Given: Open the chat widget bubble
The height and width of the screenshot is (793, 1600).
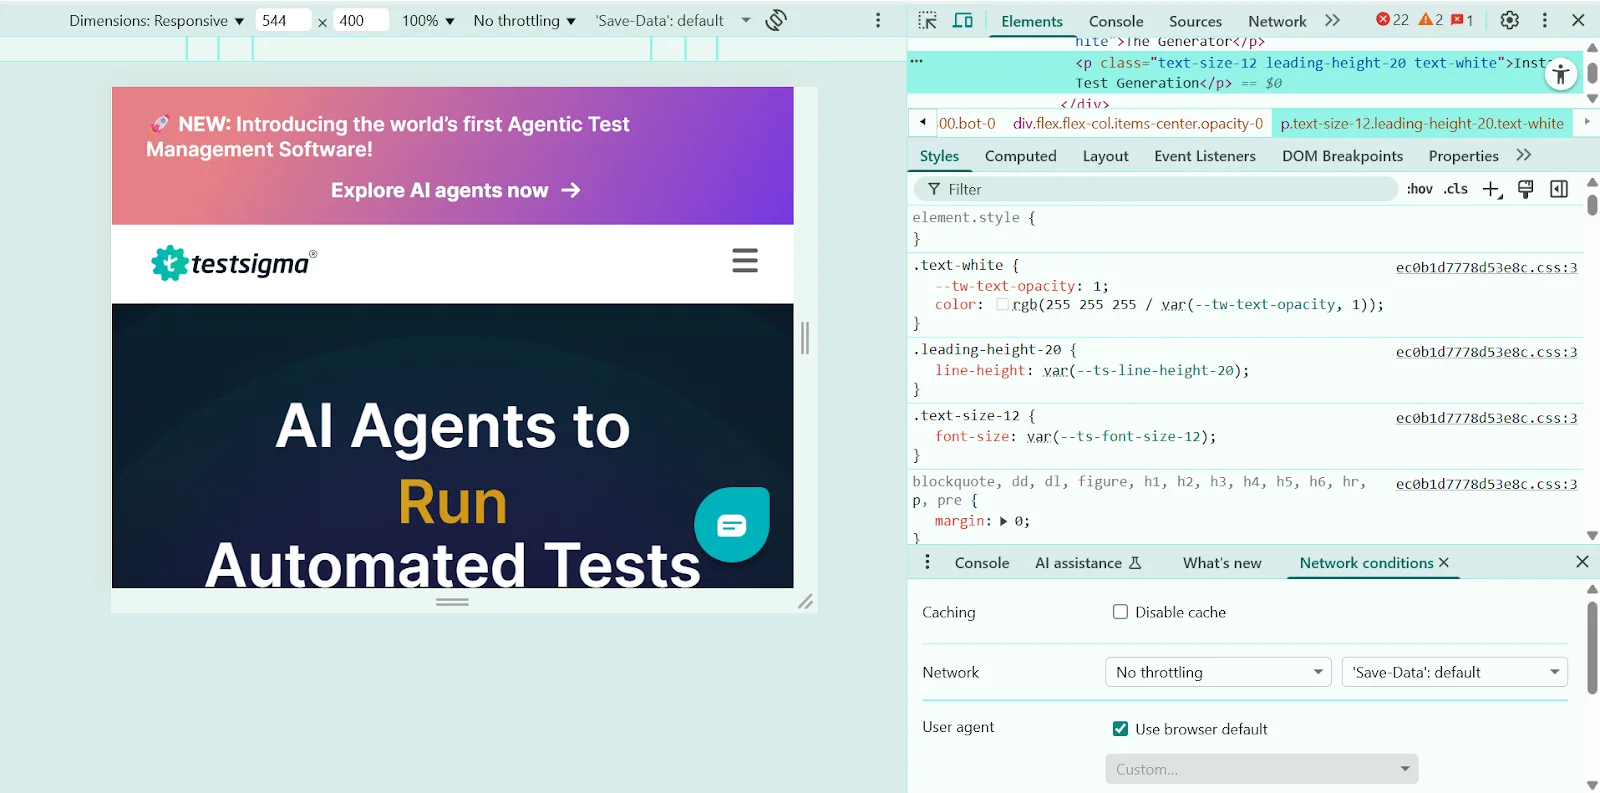Looking at the screenshot, I should point(732,525).
